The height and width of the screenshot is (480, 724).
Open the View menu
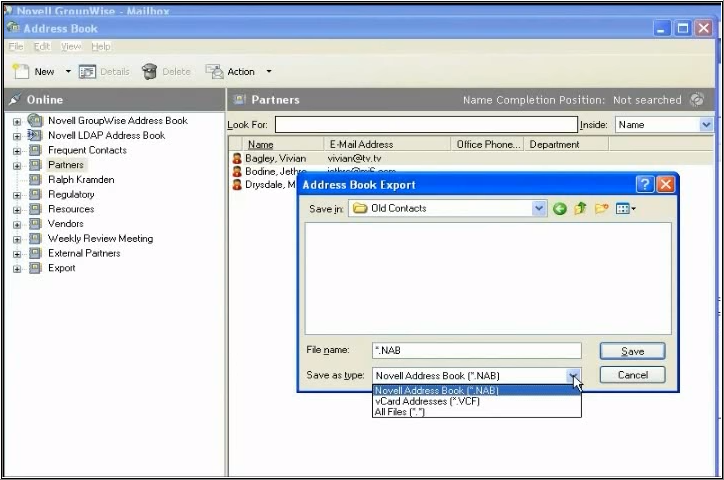click(71, 47)
